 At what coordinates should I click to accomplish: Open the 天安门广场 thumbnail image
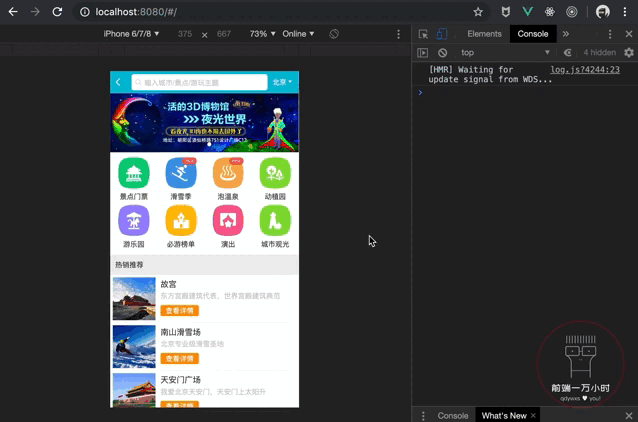pyautogui.click(x=134, y=390)
